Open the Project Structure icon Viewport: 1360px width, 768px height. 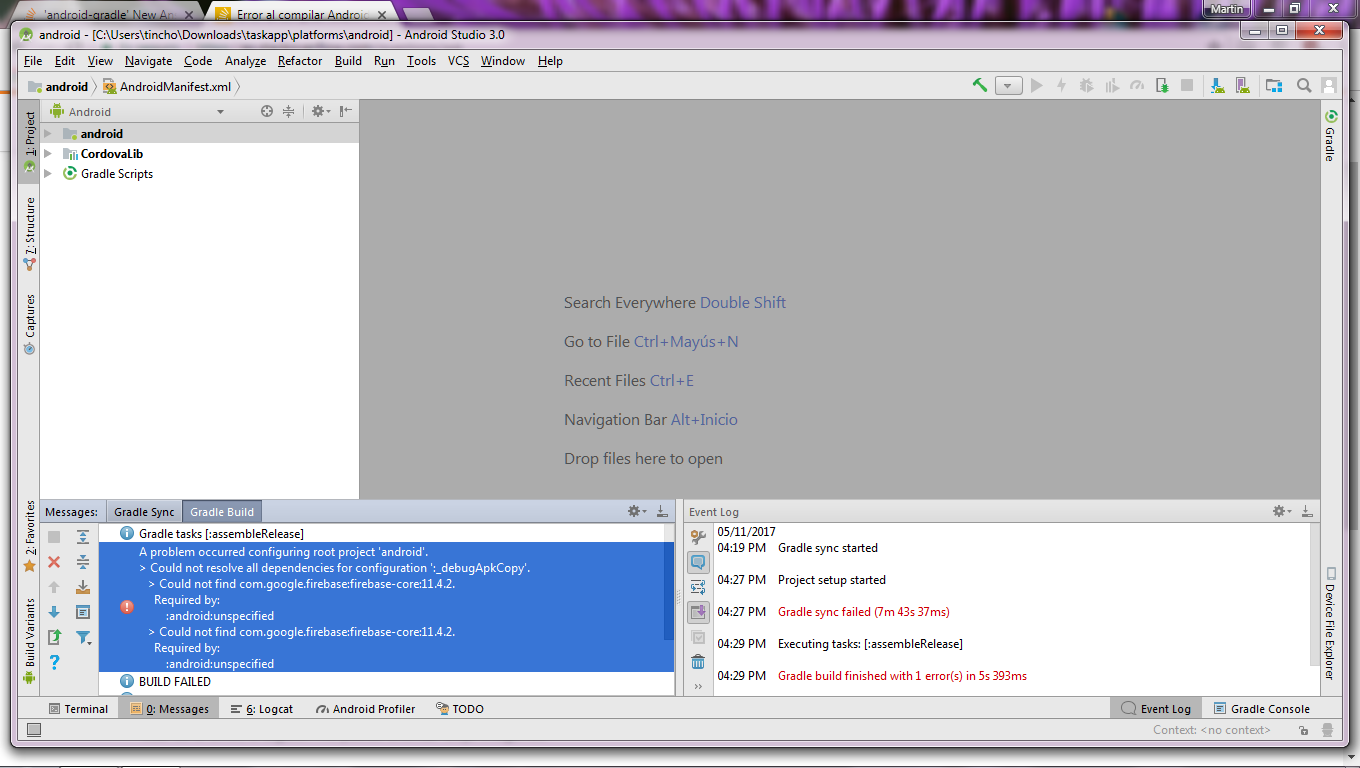click(x=1274, y=86)
